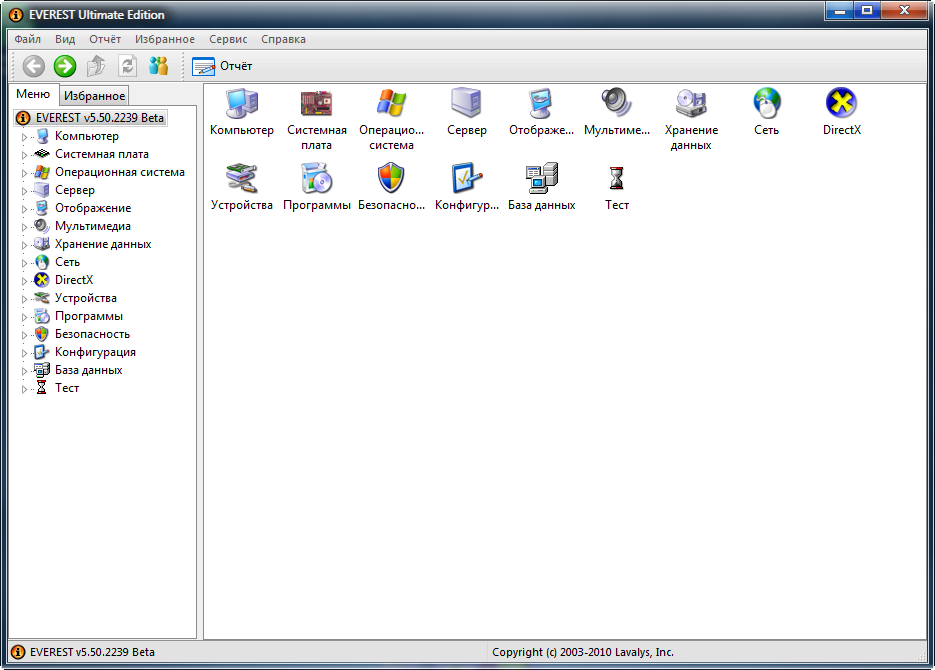Image resolution: width=935 pixels, height=670 pixels.
Task: Select База данных in the sidebar tree
Action: coord(88,370)
